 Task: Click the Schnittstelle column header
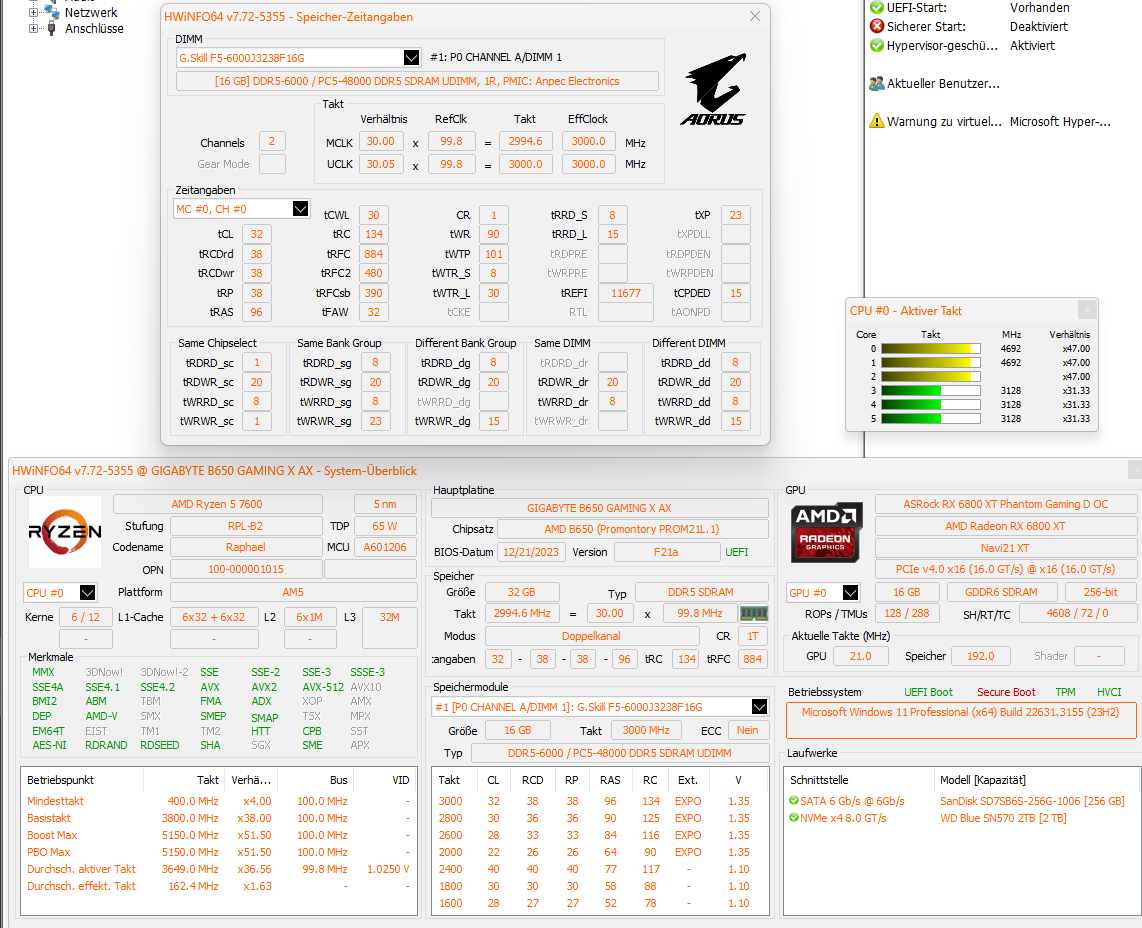click(x=858, y=779)
